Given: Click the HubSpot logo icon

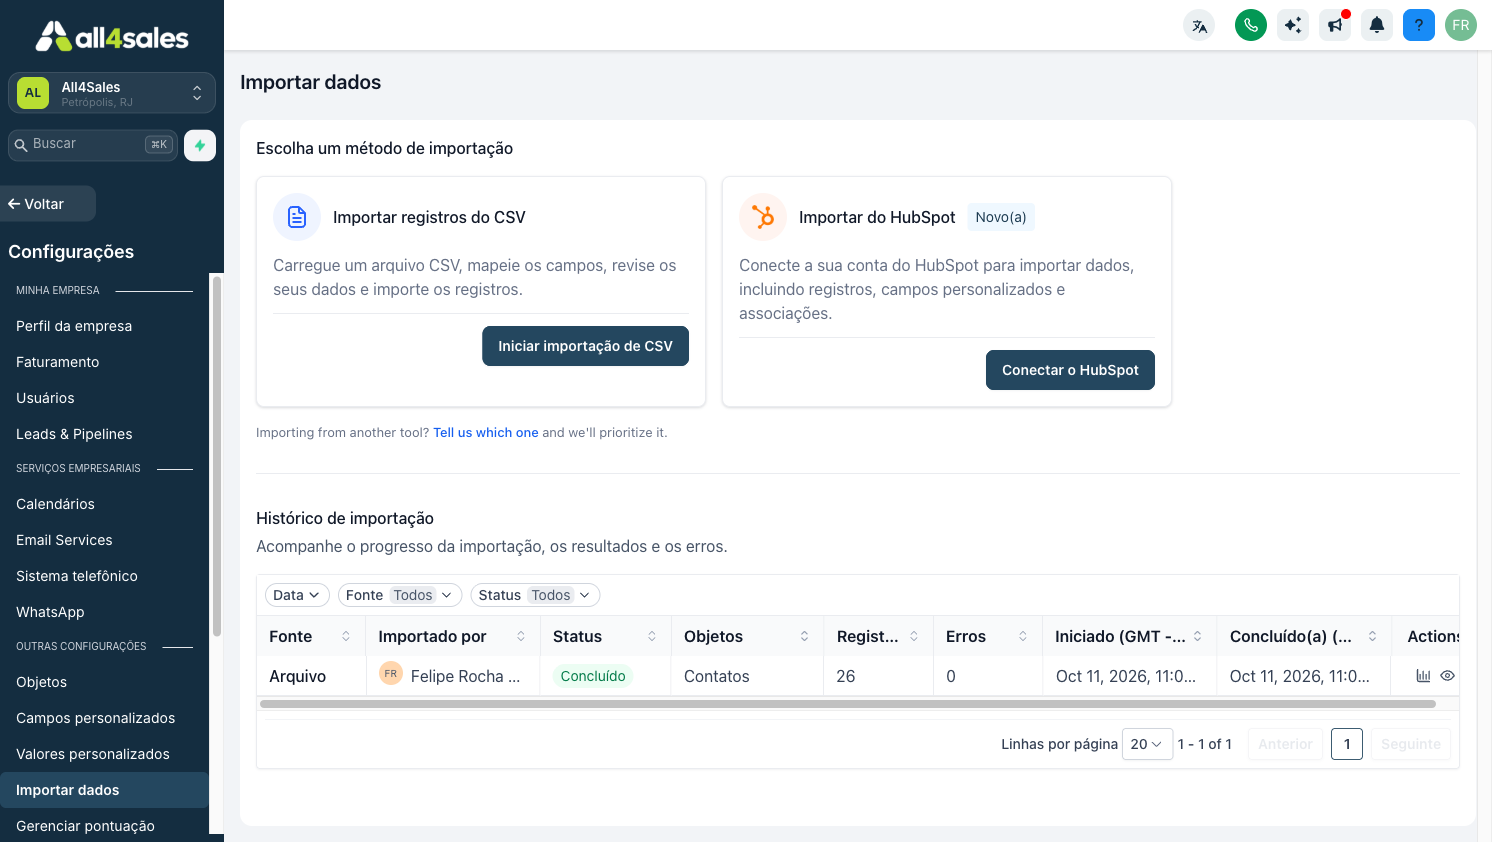Looking at the screenshot, I should pyautogui.click(x=763, y=217).
